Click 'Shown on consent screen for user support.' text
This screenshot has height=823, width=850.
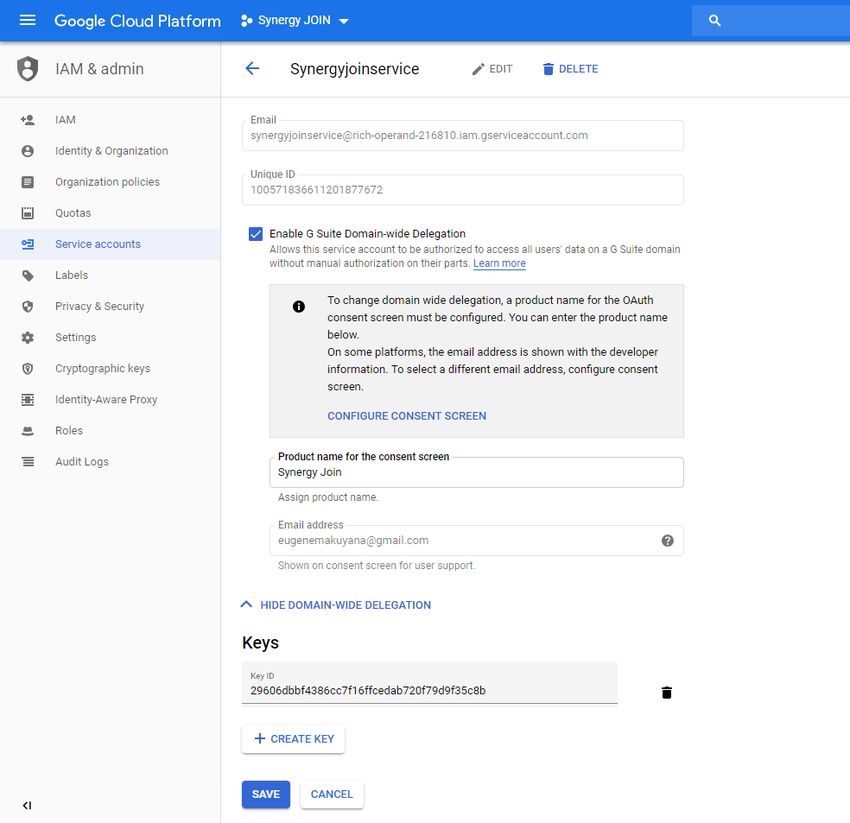tap(376, 565)
